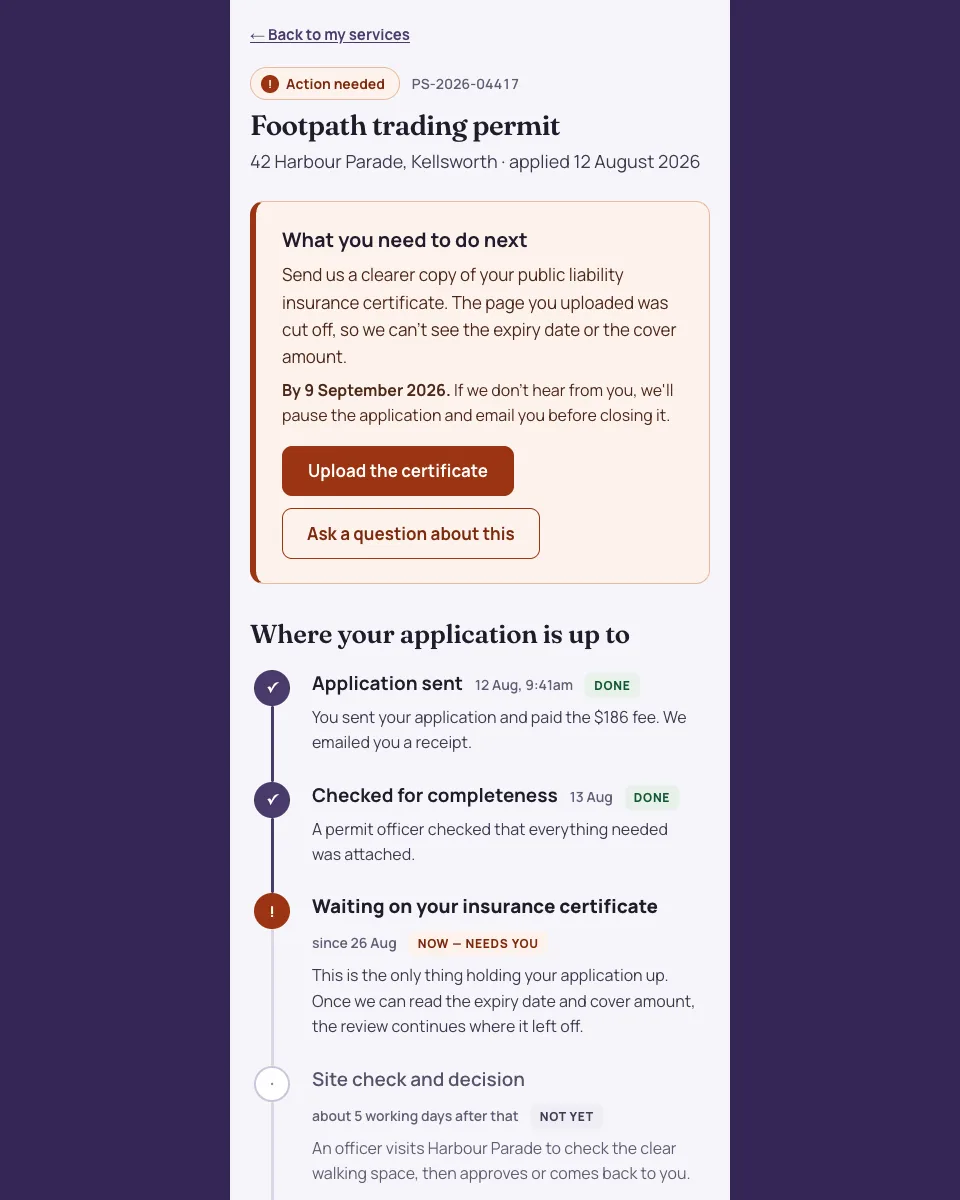Select the DONE tag next to Application sent
Image resolution: width=960 pixels, height=1200 pixels.
pos(612,686)
